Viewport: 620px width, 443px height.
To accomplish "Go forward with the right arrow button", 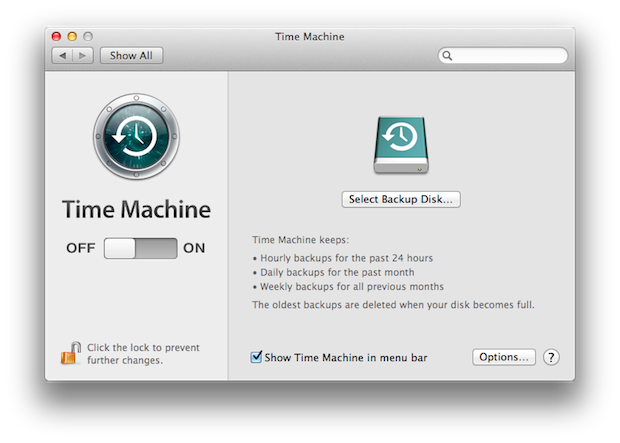I will click(x=83, y=55).
